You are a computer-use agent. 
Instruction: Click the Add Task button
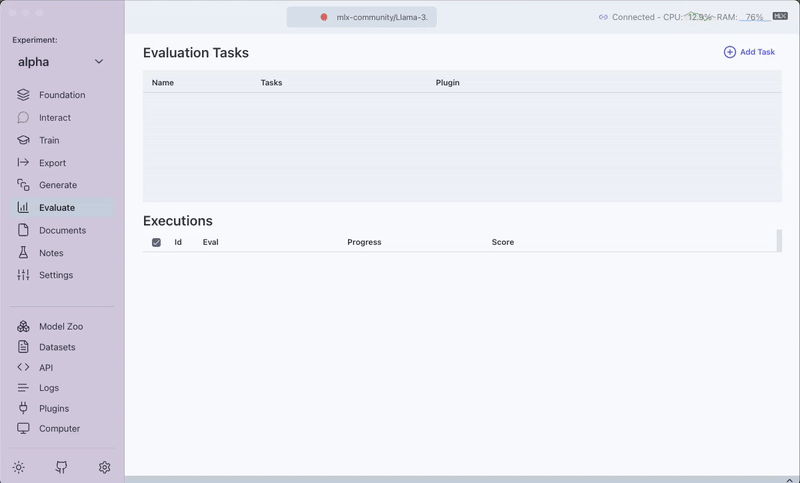coord(749,52)
